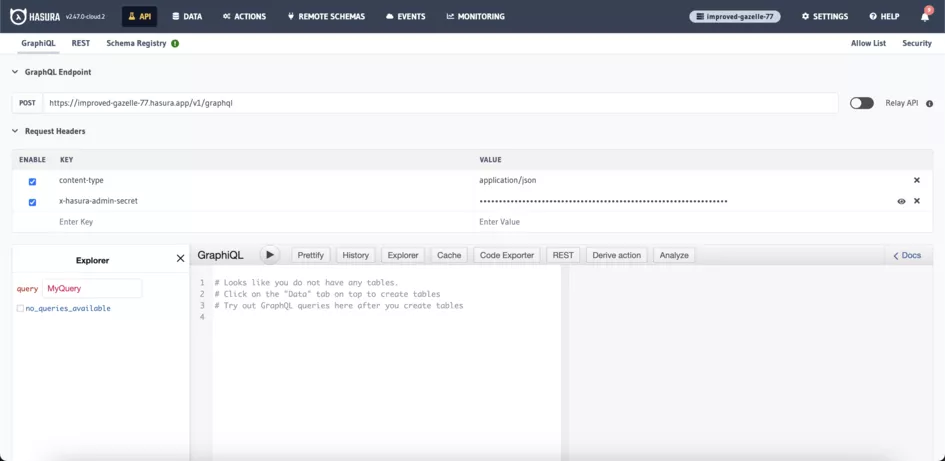Click the query editor text area
Screen dimensions: 945x461
(x=386, y=362)
